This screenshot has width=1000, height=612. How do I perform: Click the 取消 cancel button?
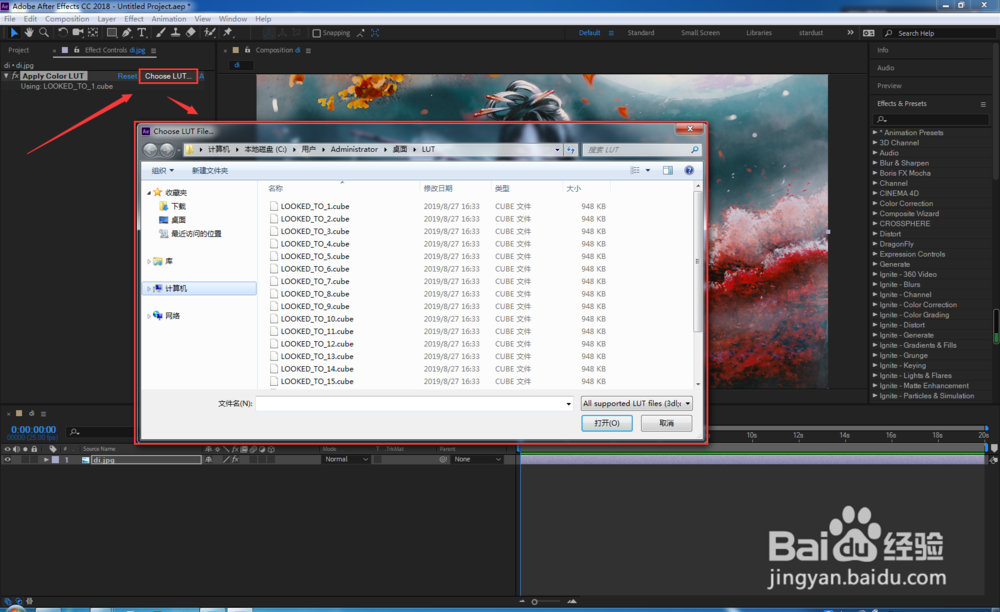[666, 423]
